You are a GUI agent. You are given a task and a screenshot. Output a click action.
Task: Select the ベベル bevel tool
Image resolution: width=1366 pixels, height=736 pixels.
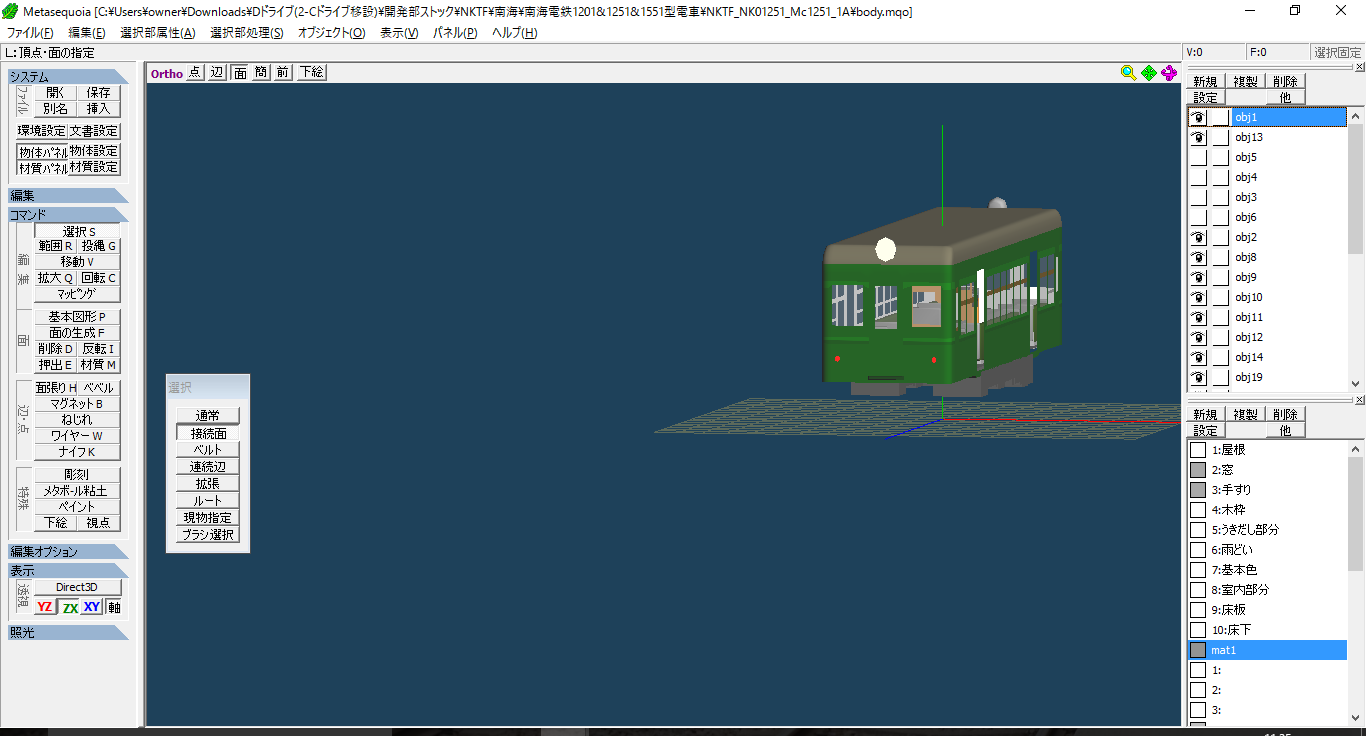point(99,388)
